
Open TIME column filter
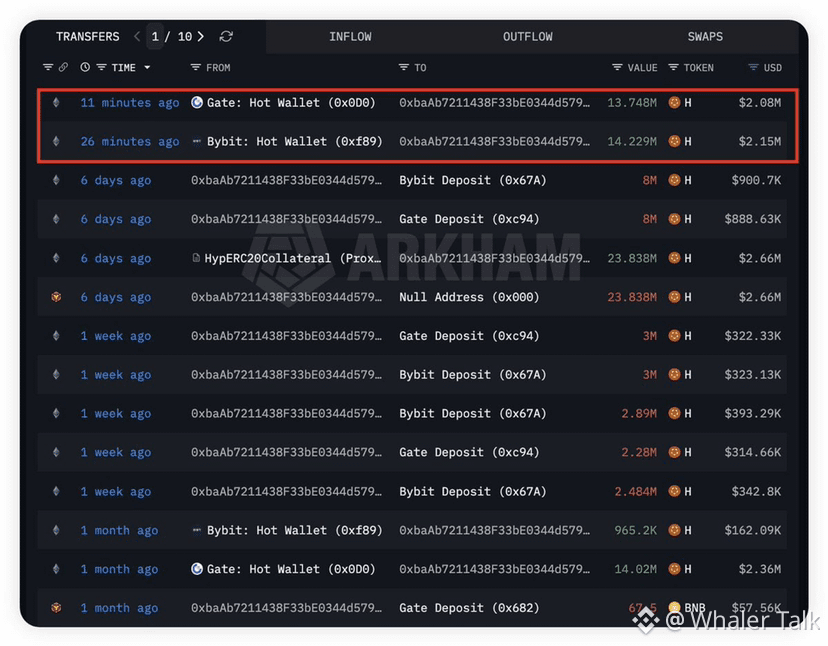(101, 67)
